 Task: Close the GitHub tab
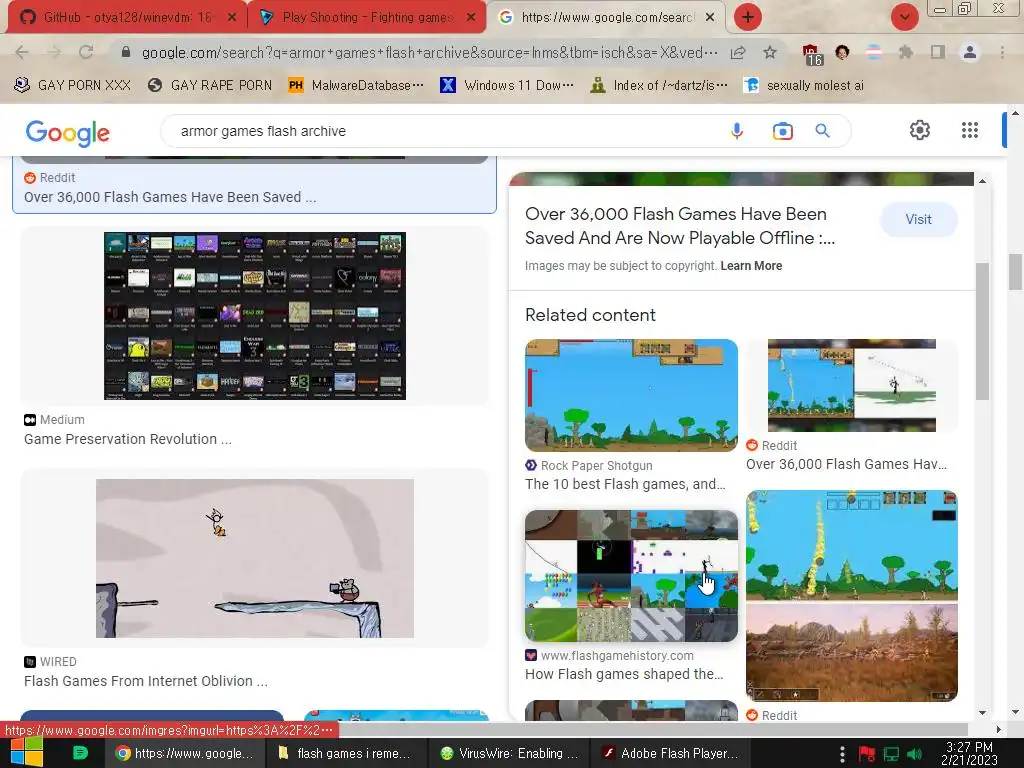click(231, 17)
